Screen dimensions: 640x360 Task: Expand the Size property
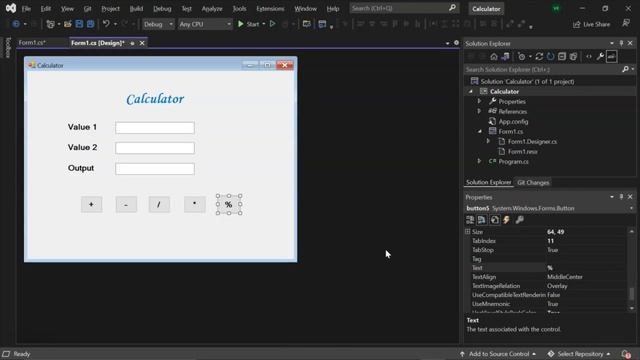[468, 231]
